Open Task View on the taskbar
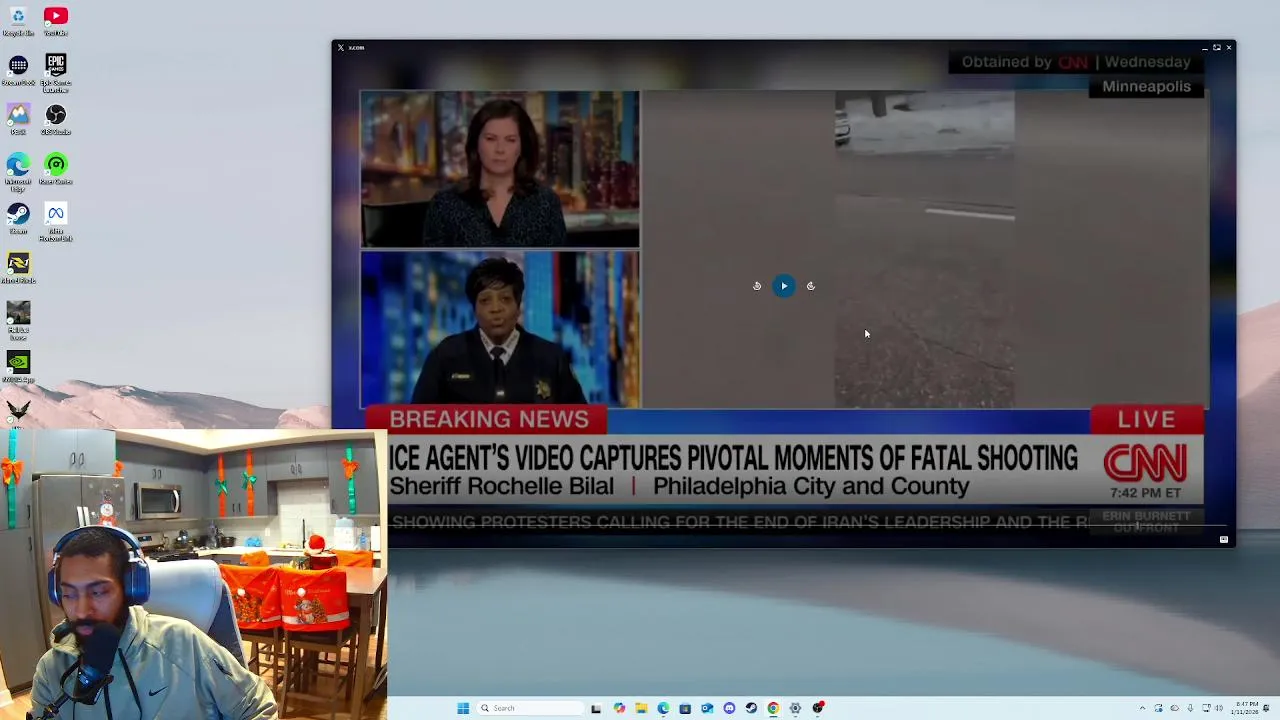The height and width of the screenshot is (720, 1280). (595, 708)
